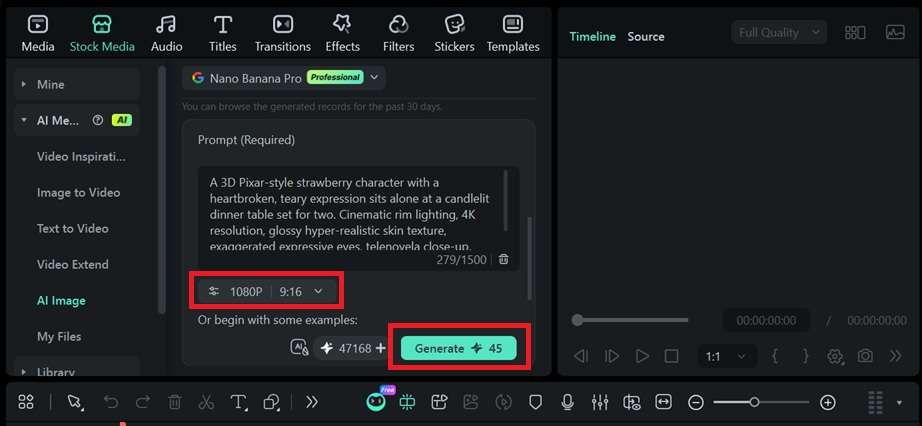922x426 pixels.
Task: Open the Templates tab
Action: 513,34
